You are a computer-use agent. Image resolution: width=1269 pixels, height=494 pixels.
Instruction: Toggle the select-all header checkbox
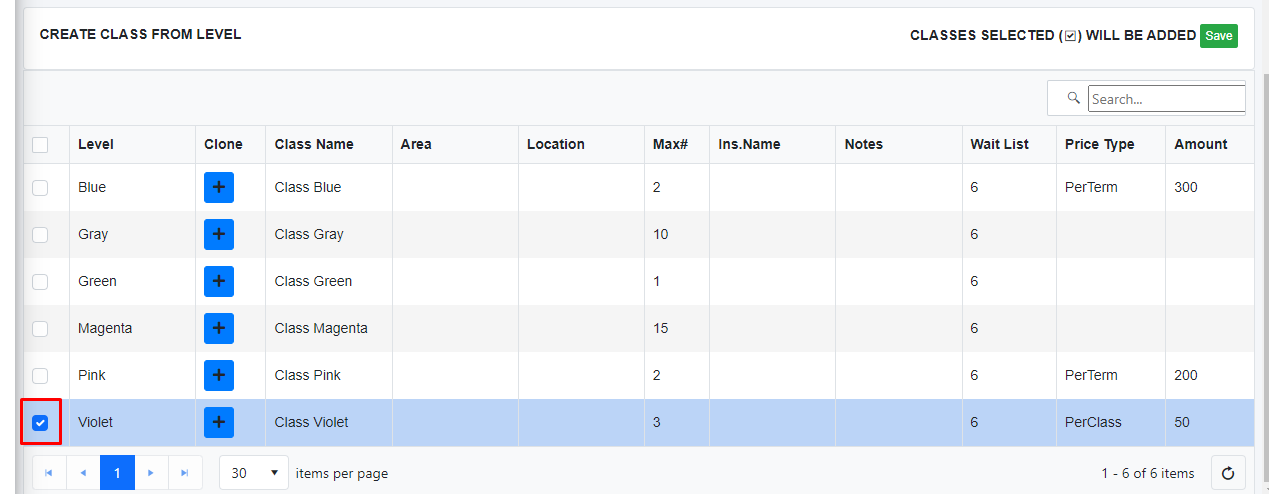[40, 144]
